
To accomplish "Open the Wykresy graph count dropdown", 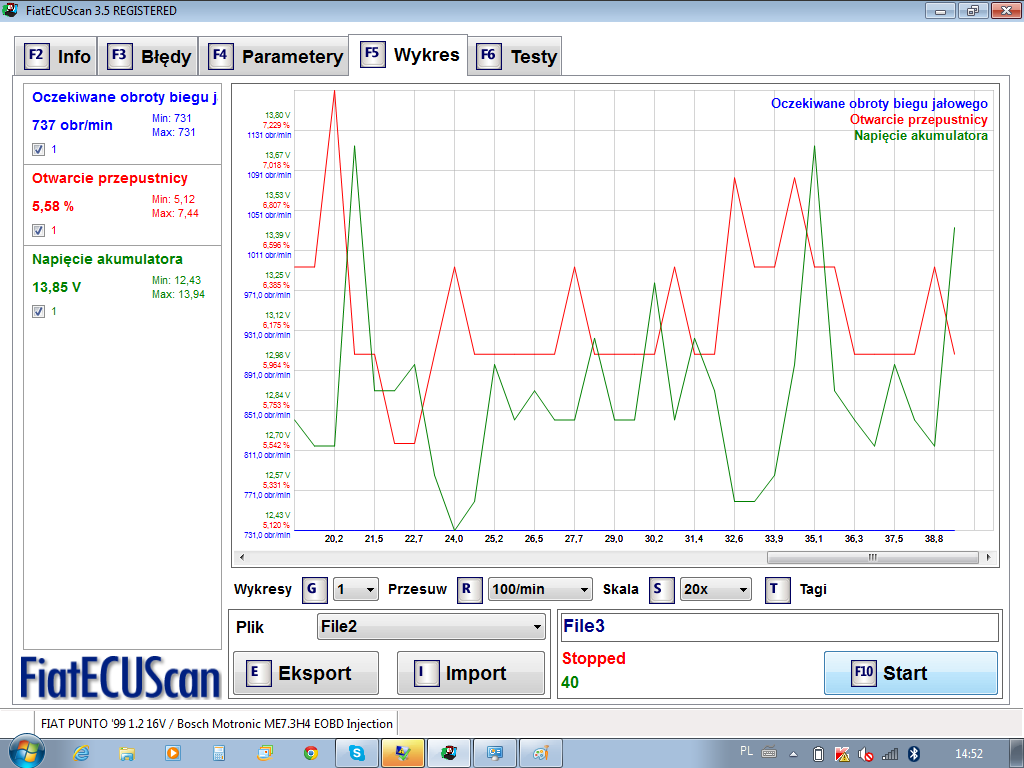I will coord(355,589).
